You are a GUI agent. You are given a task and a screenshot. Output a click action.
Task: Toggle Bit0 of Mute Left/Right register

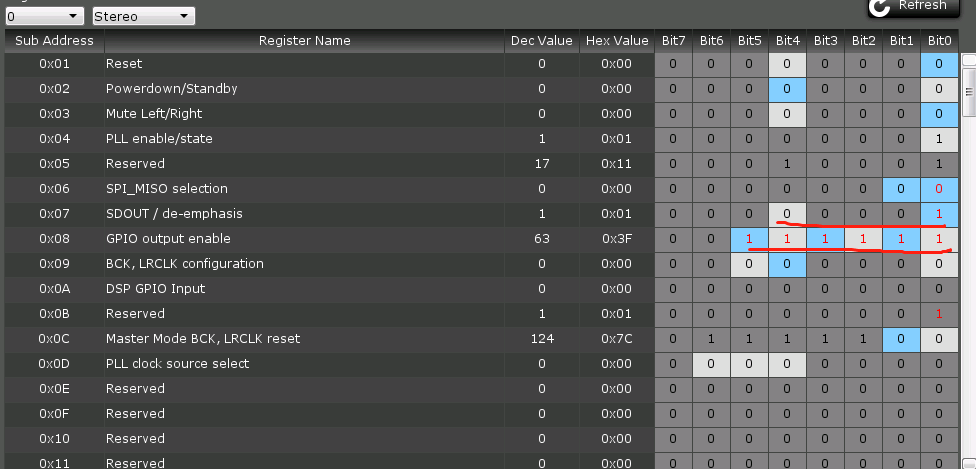pos(939,114)
